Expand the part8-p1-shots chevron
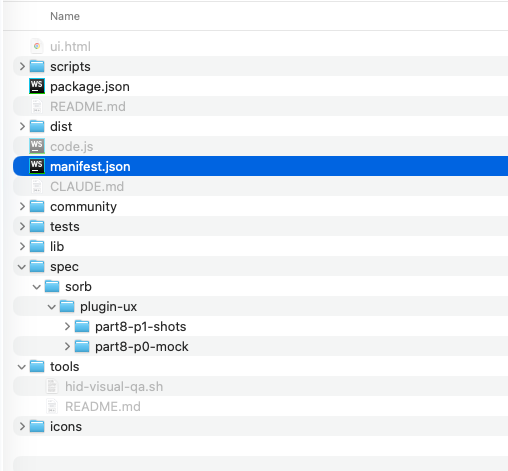The image size is (508, 471). [67, 326]
